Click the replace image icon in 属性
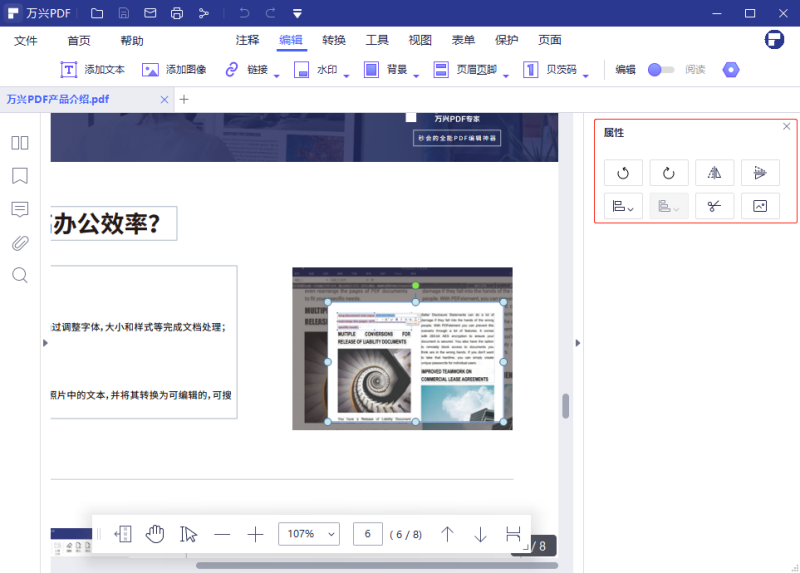The image size is (800, 573). pos(760,206)
